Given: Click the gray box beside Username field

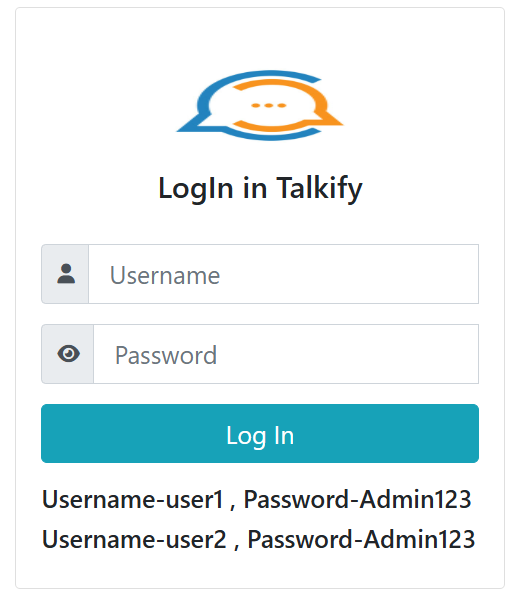Looking at the screenshot, I should pyautogui.click(x=65, y=274).
